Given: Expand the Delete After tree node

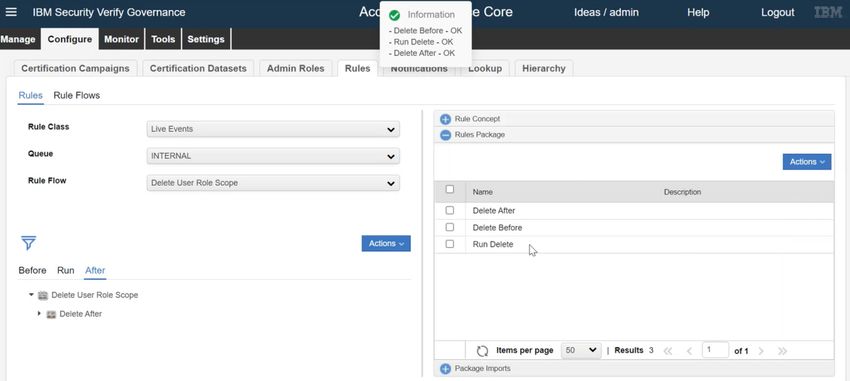Looking at the screenshot, I should 39,314.
